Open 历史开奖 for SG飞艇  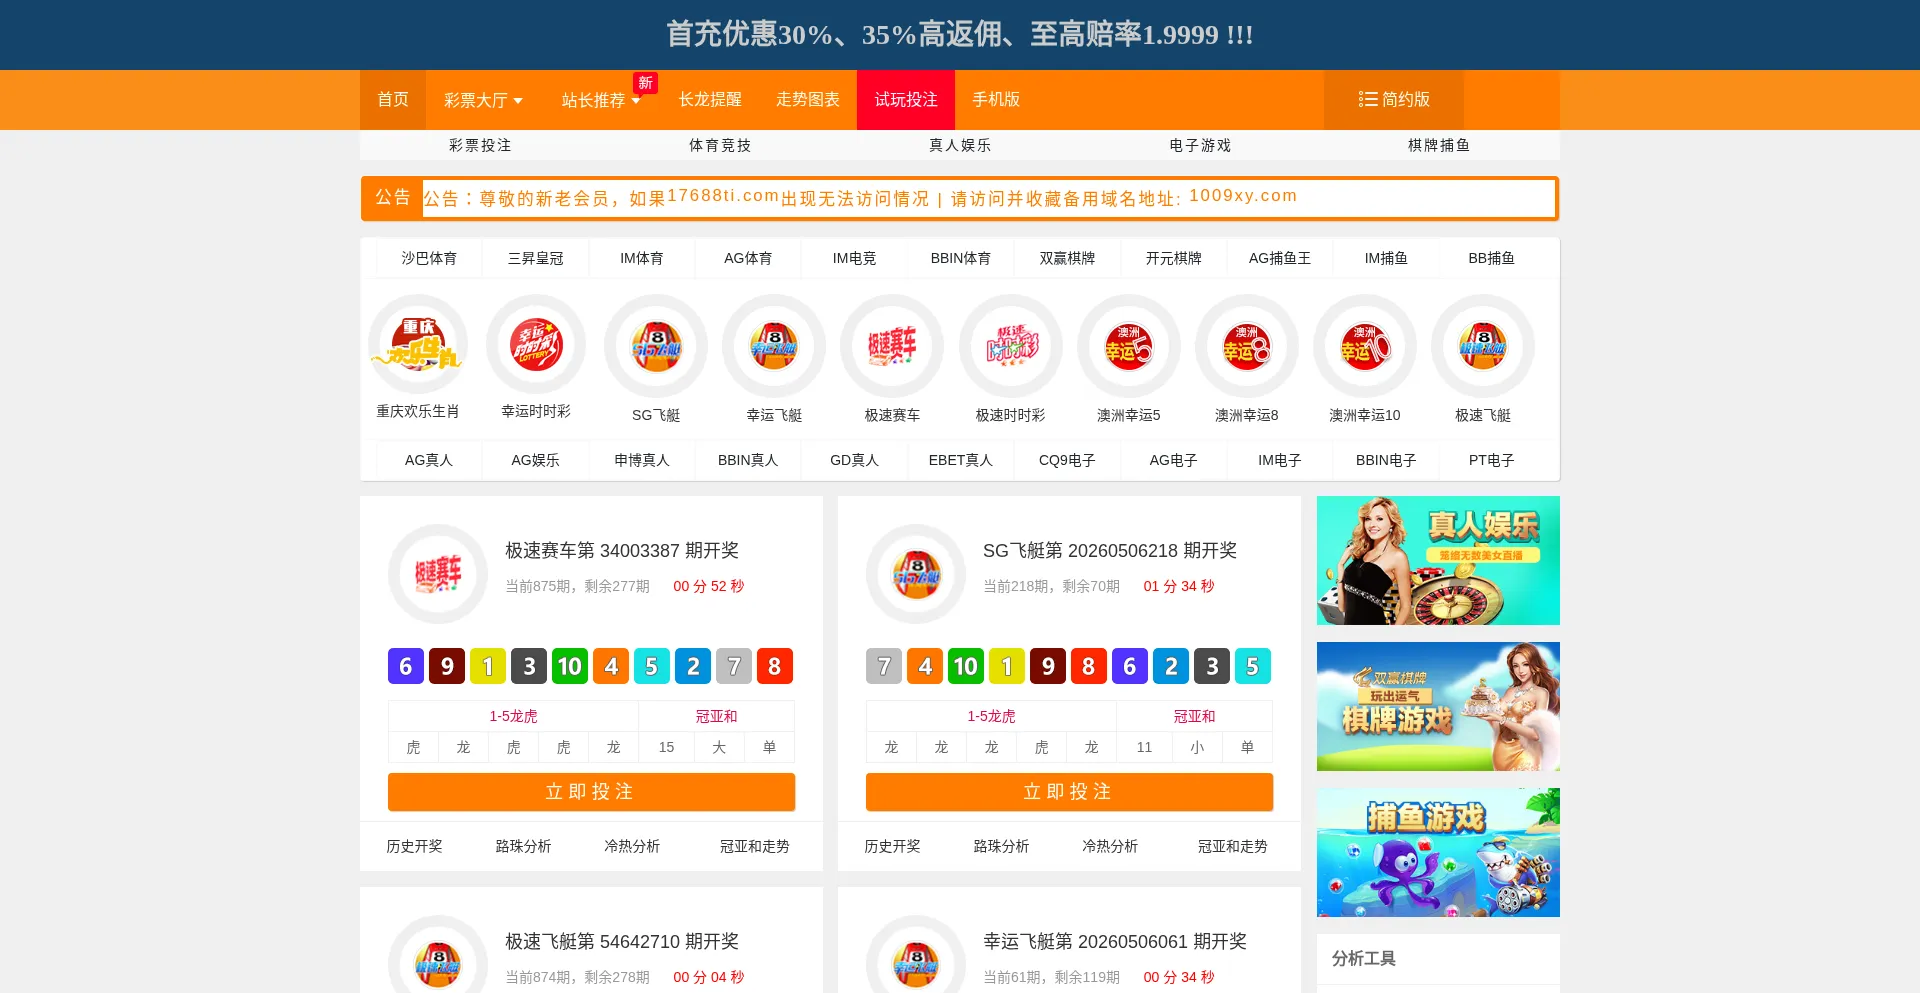(892, 846)
